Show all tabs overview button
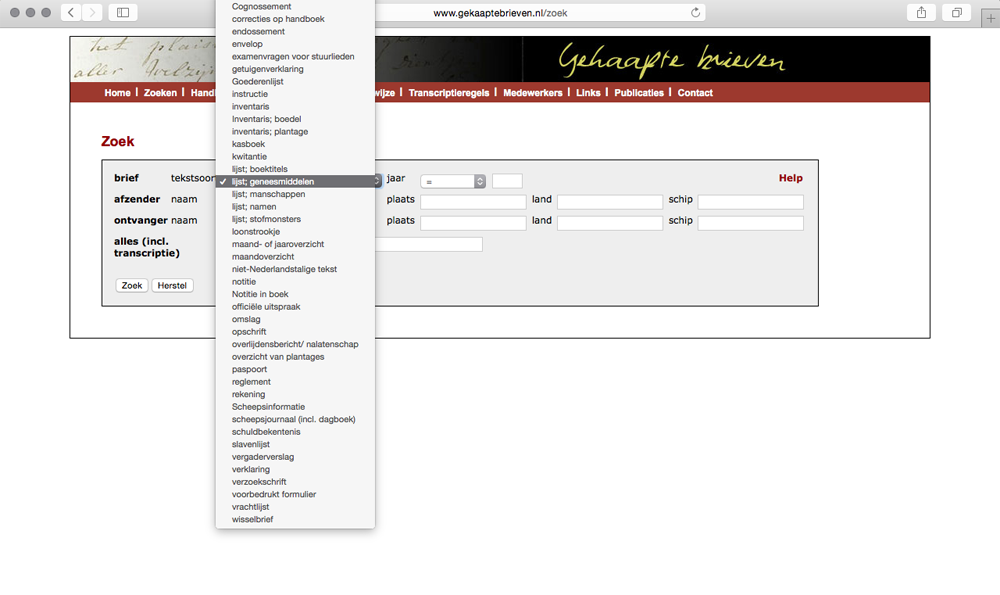Image resolution: width=1000 pixels, height=595 pixels. tap(957, 12)
